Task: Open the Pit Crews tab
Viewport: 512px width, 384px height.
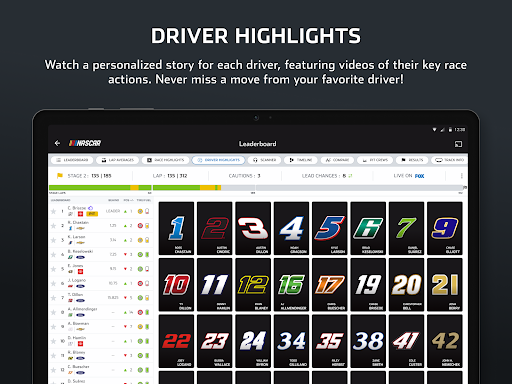Action: pyautogui.click(x=375, y=160)
